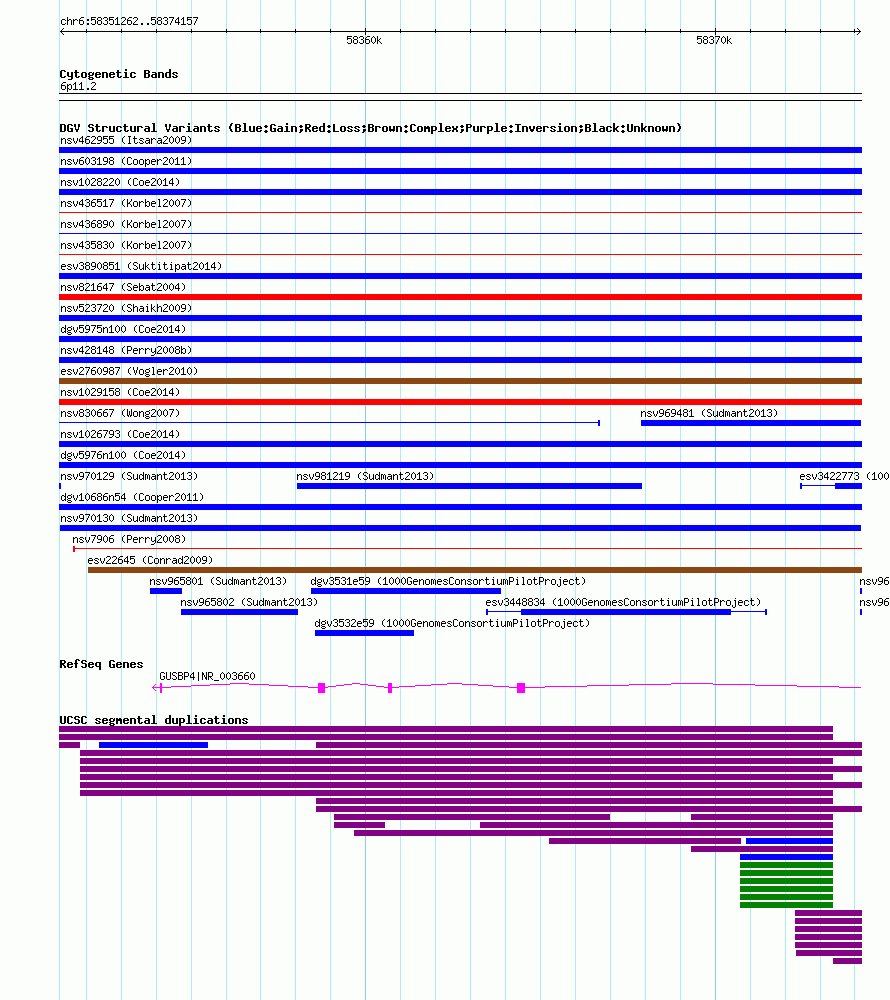Select the DGV Structural Variants track title
This screenshot has height=1000, width=890.
370,128
